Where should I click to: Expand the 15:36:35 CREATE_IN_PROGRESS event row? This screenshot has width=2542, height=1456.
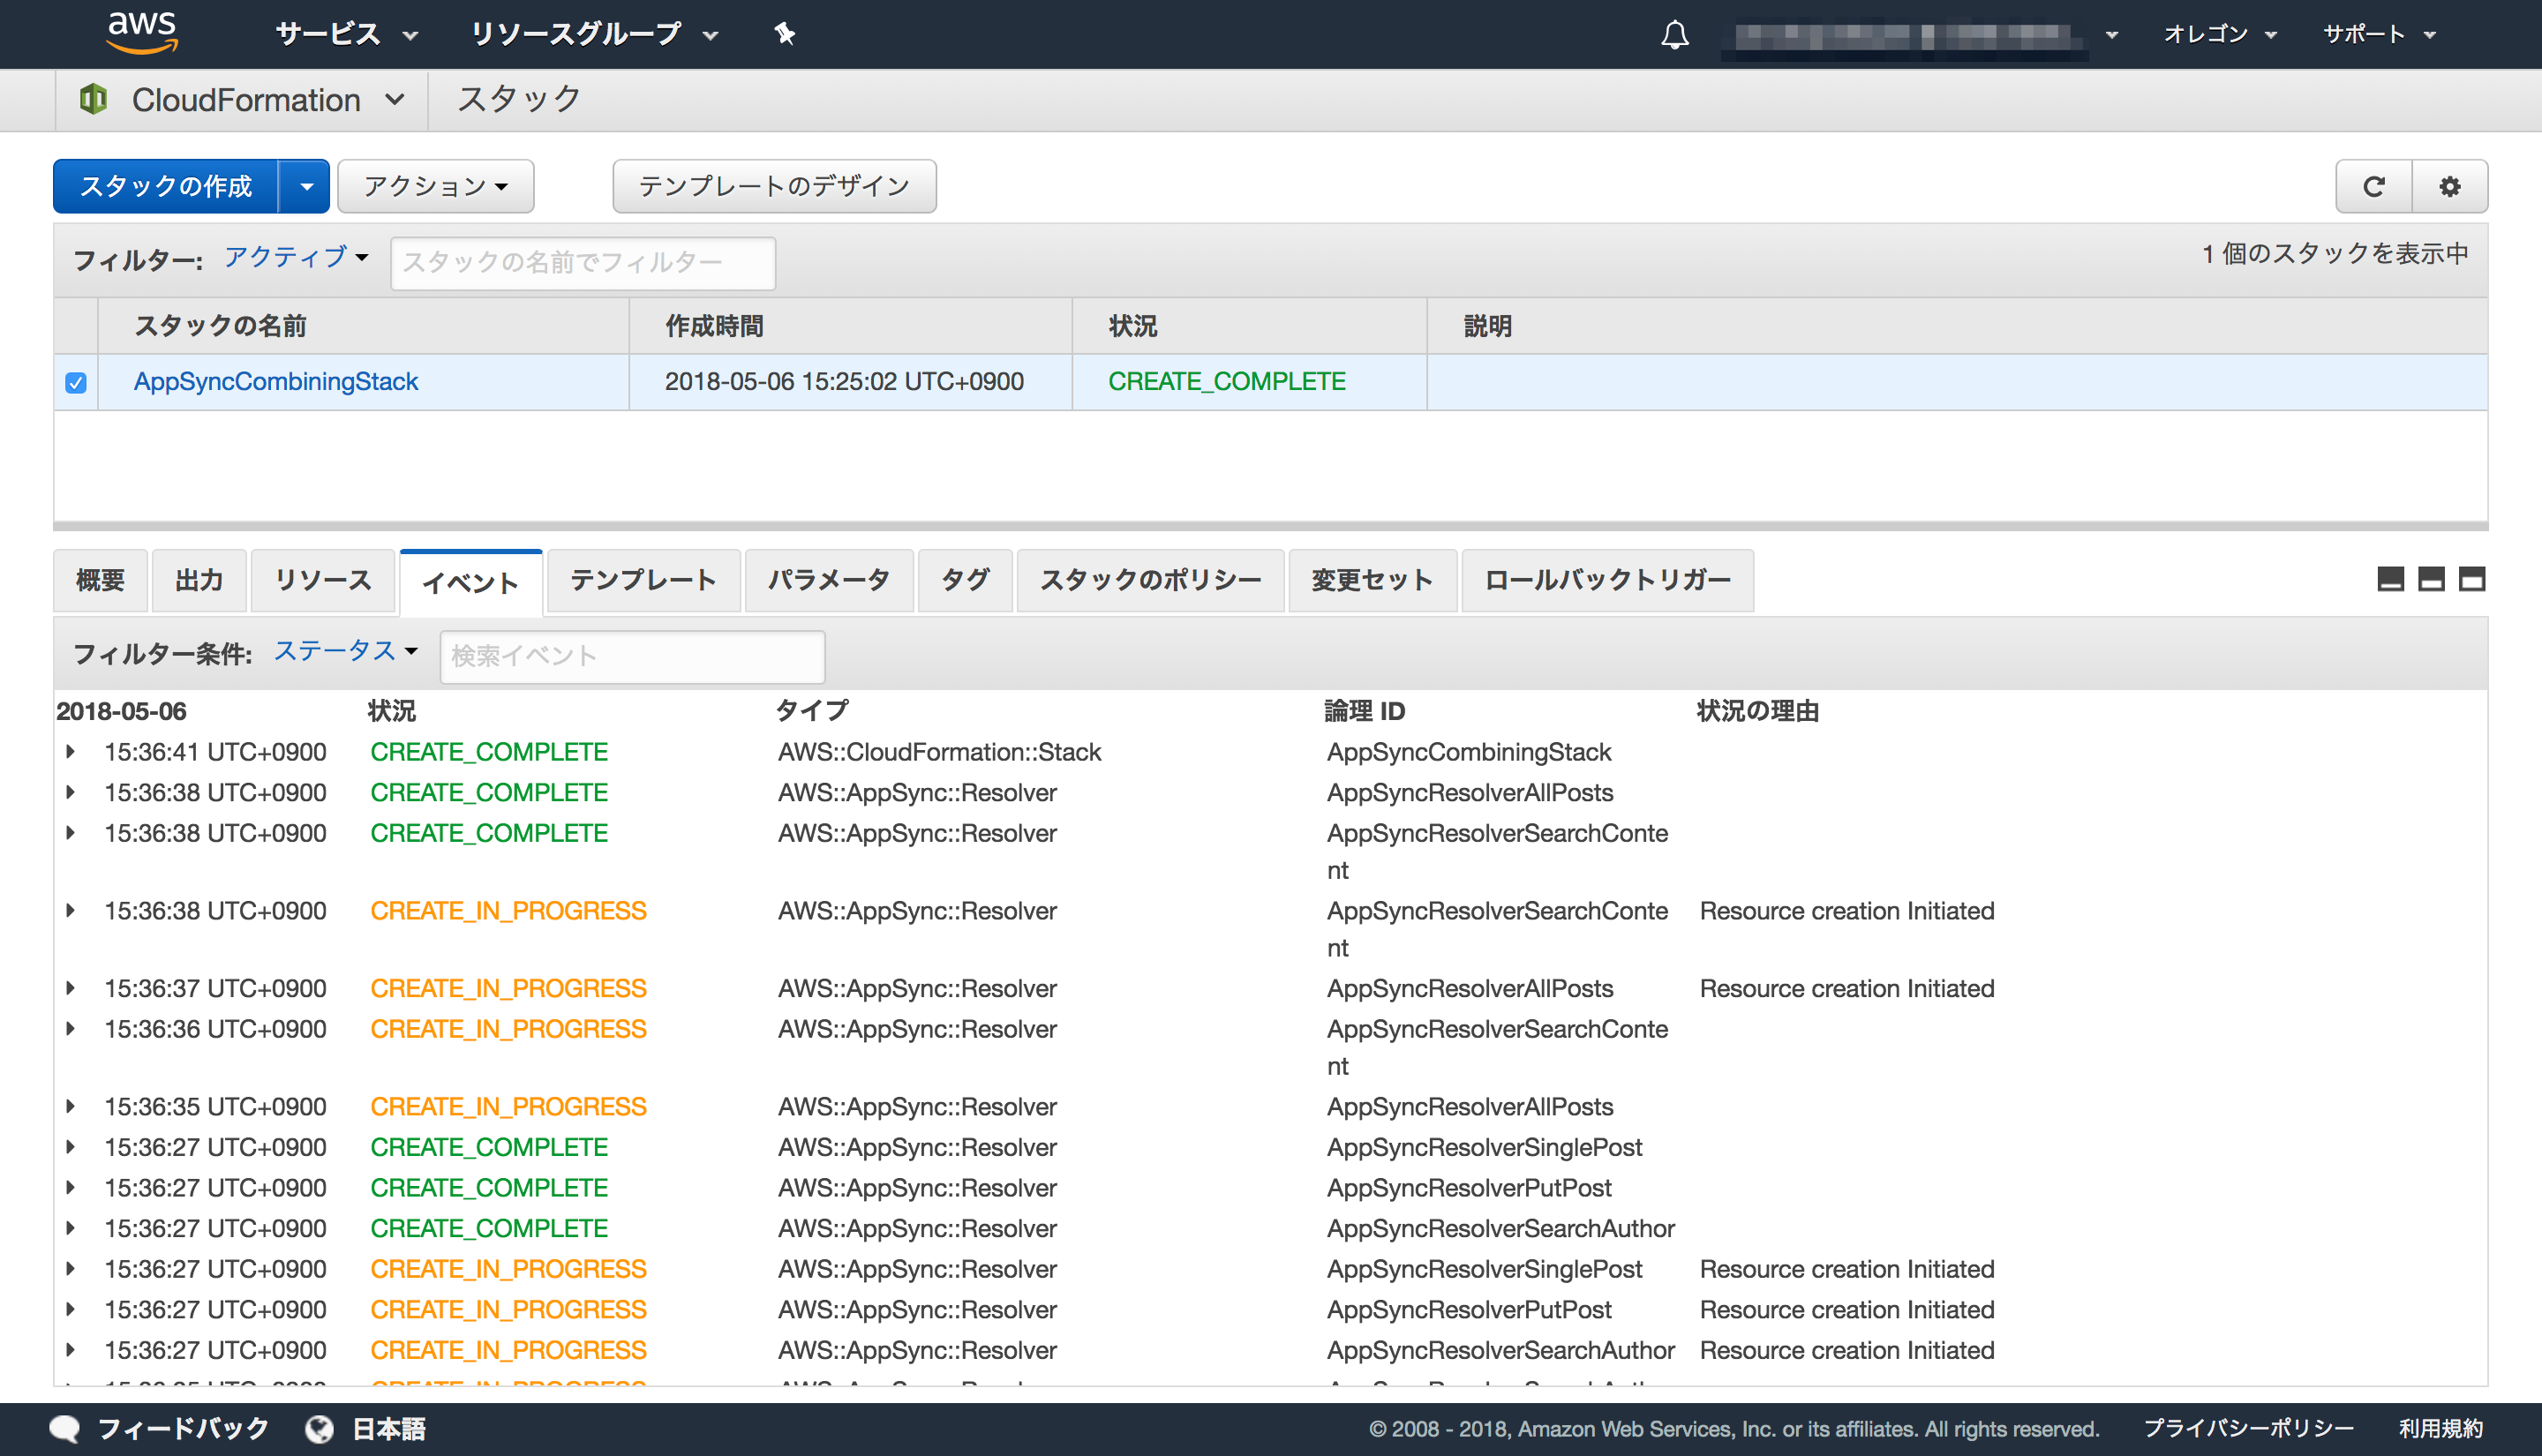coord(70,1107)
